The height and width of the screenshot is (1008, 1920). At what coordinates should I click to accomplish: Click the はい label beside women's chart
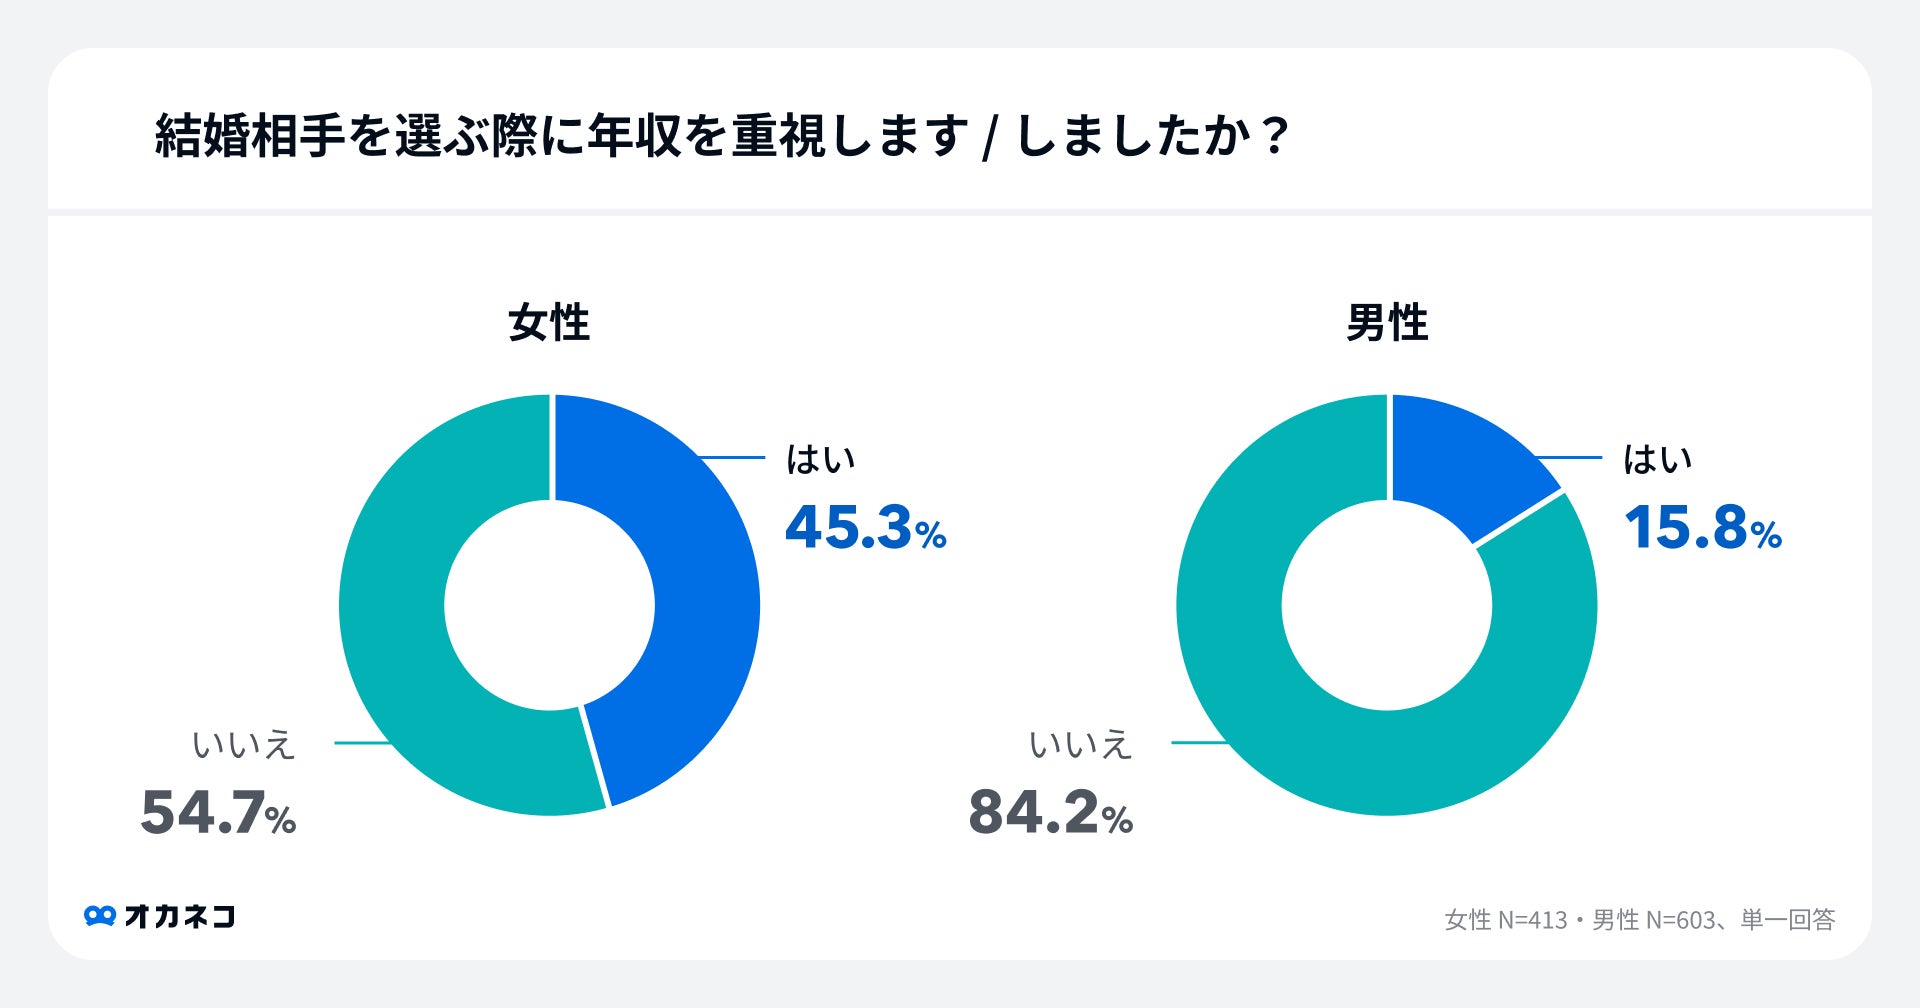click(x=820, y=459)
